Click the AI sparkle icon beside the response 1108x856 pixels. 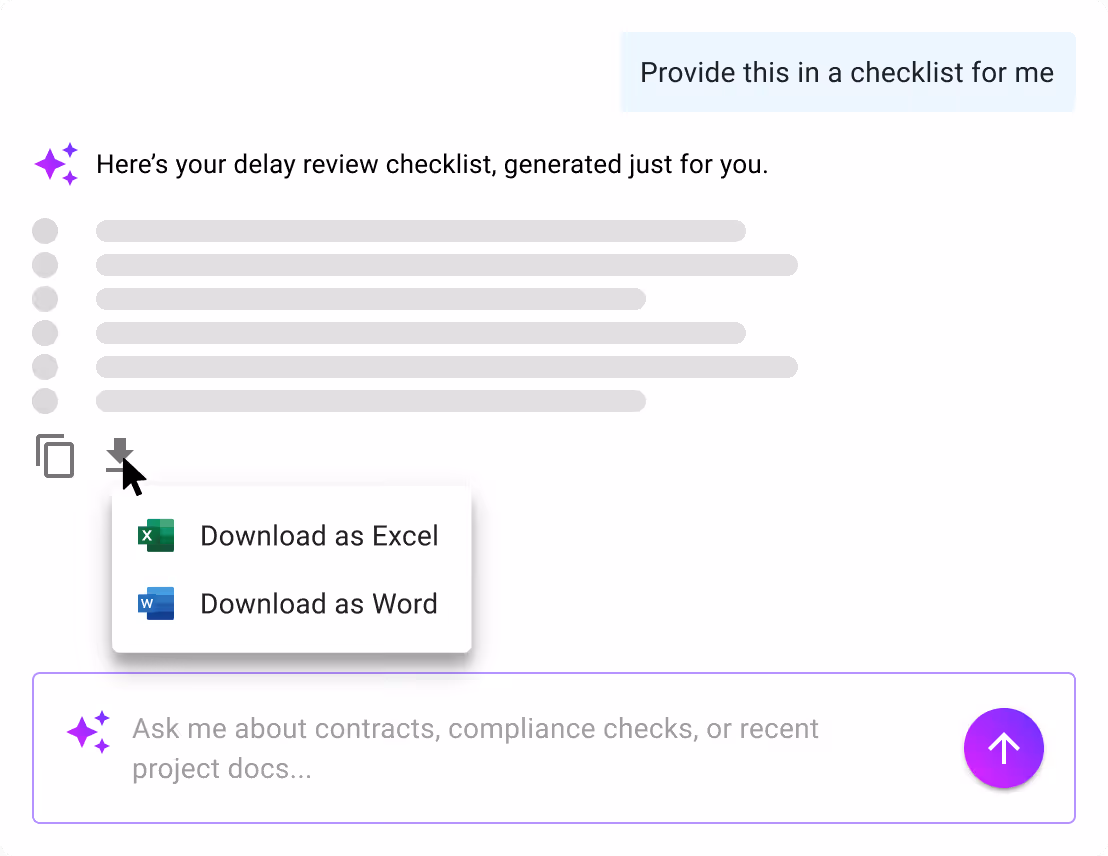point(56,163)
